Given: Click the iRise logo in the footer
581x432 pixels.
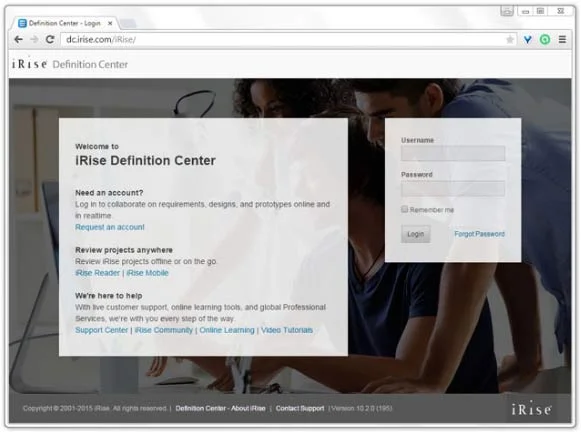Looking at the screenshot, I should click(531, 408).
